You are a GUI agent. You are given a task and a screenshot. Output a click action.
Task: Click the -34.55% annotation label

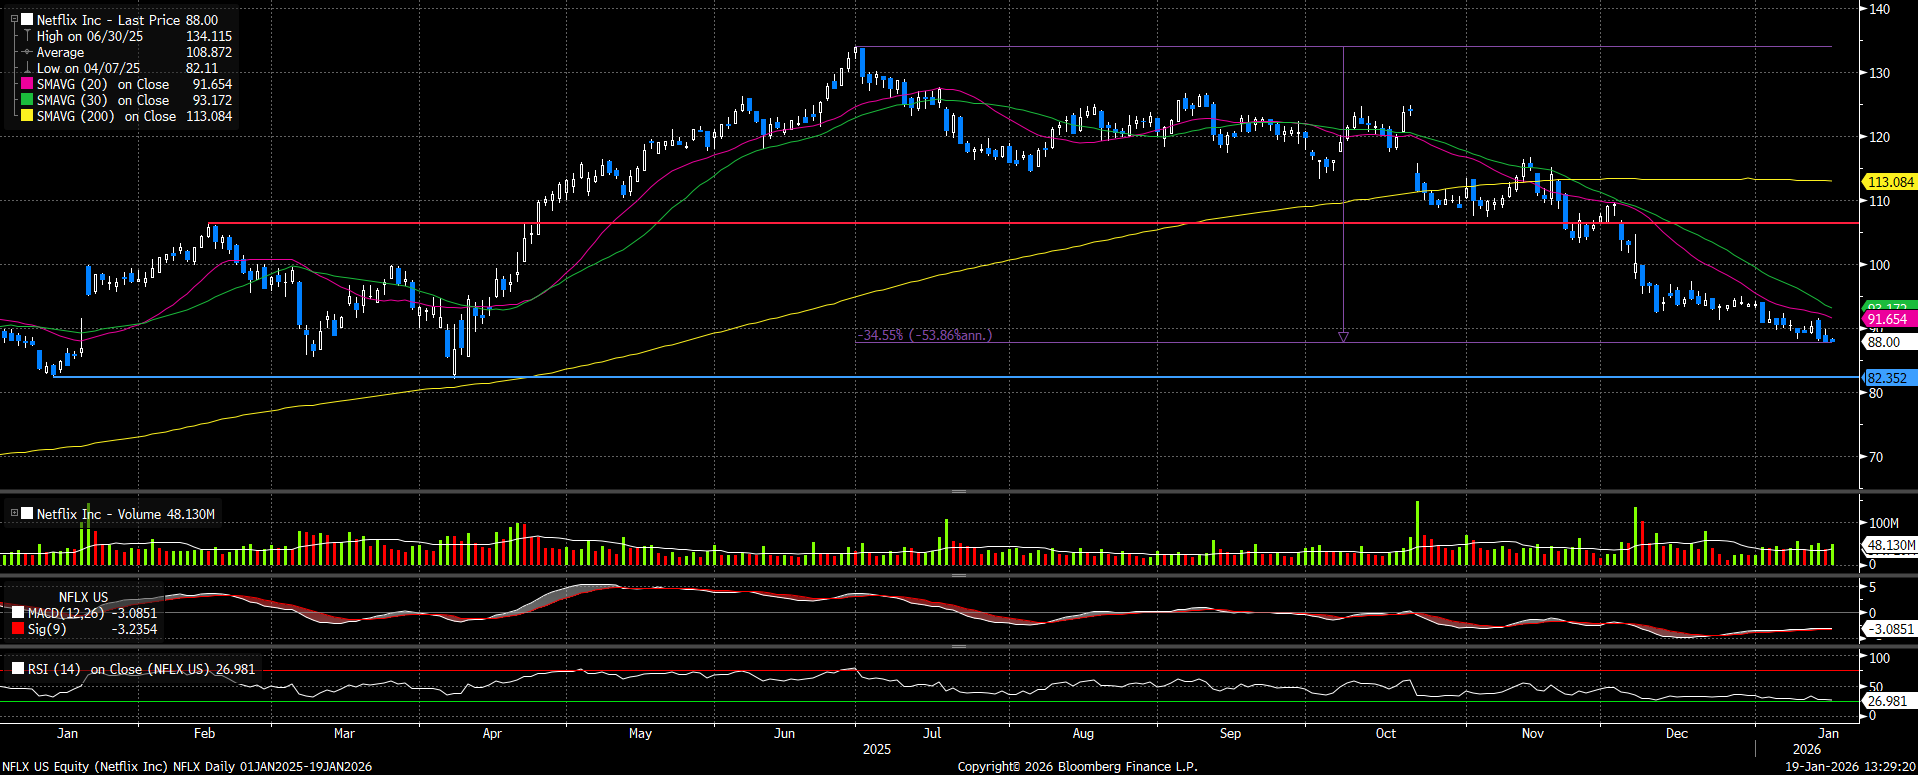[926, 335]
